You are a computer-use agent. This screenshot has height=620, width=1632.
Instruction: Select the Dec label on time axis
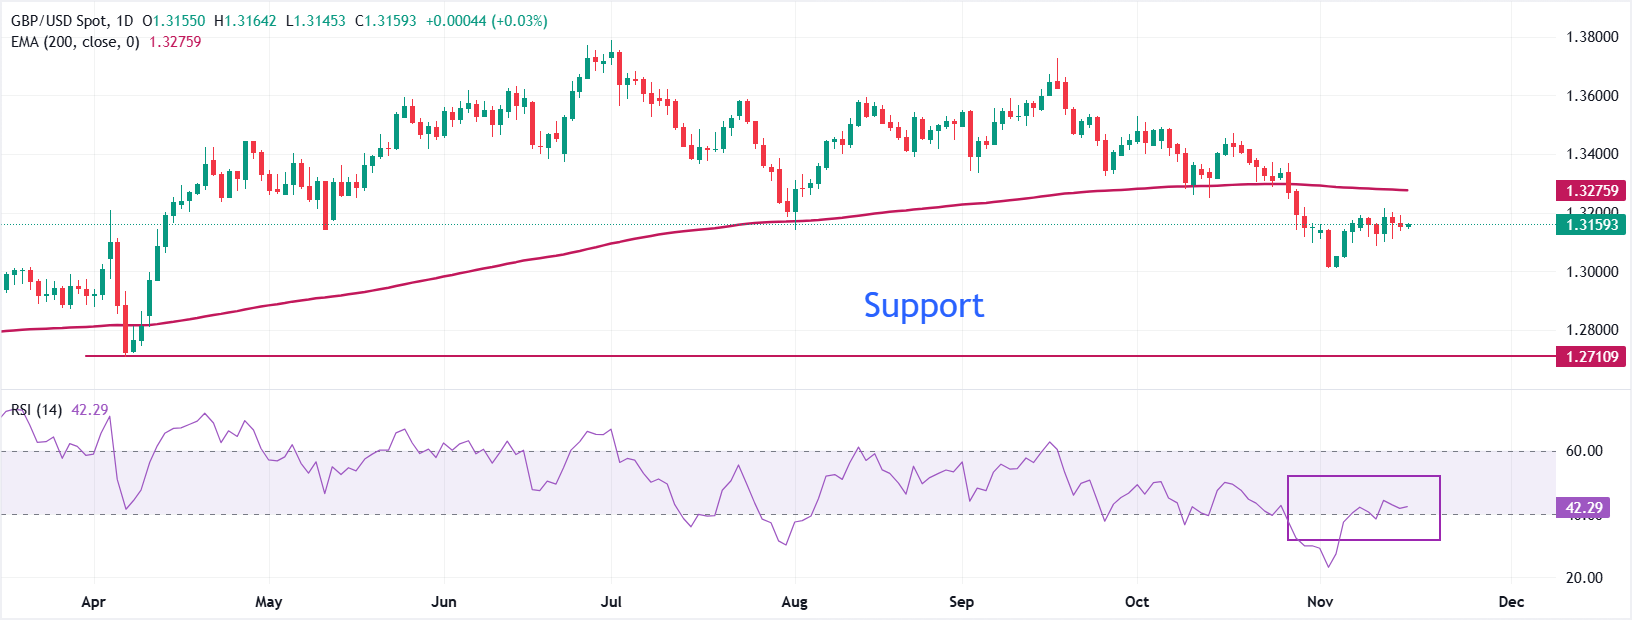[x=1511, y=602]
